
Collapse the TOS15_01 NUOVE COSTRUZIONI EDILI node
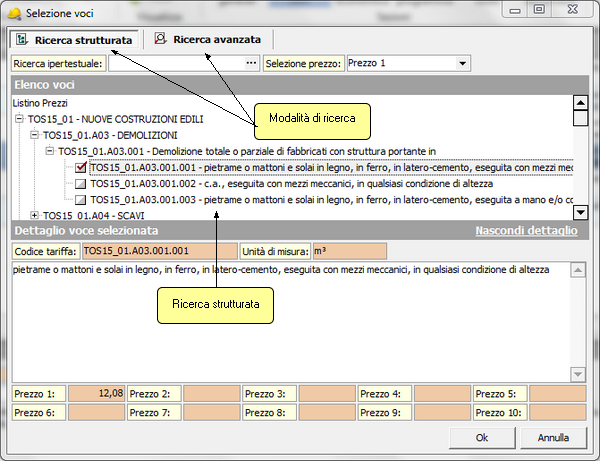coord(20,118)
